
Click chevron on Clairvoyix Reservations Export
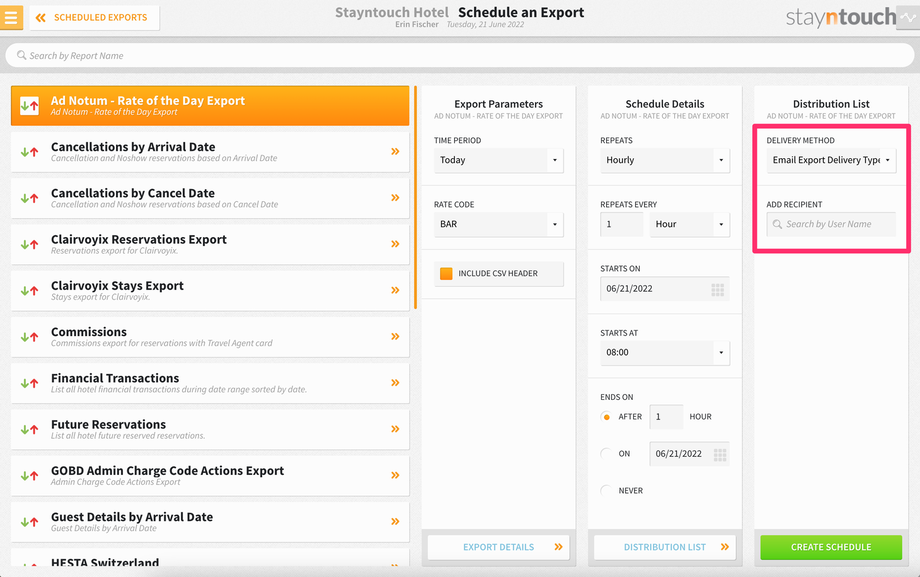(395, 244)
